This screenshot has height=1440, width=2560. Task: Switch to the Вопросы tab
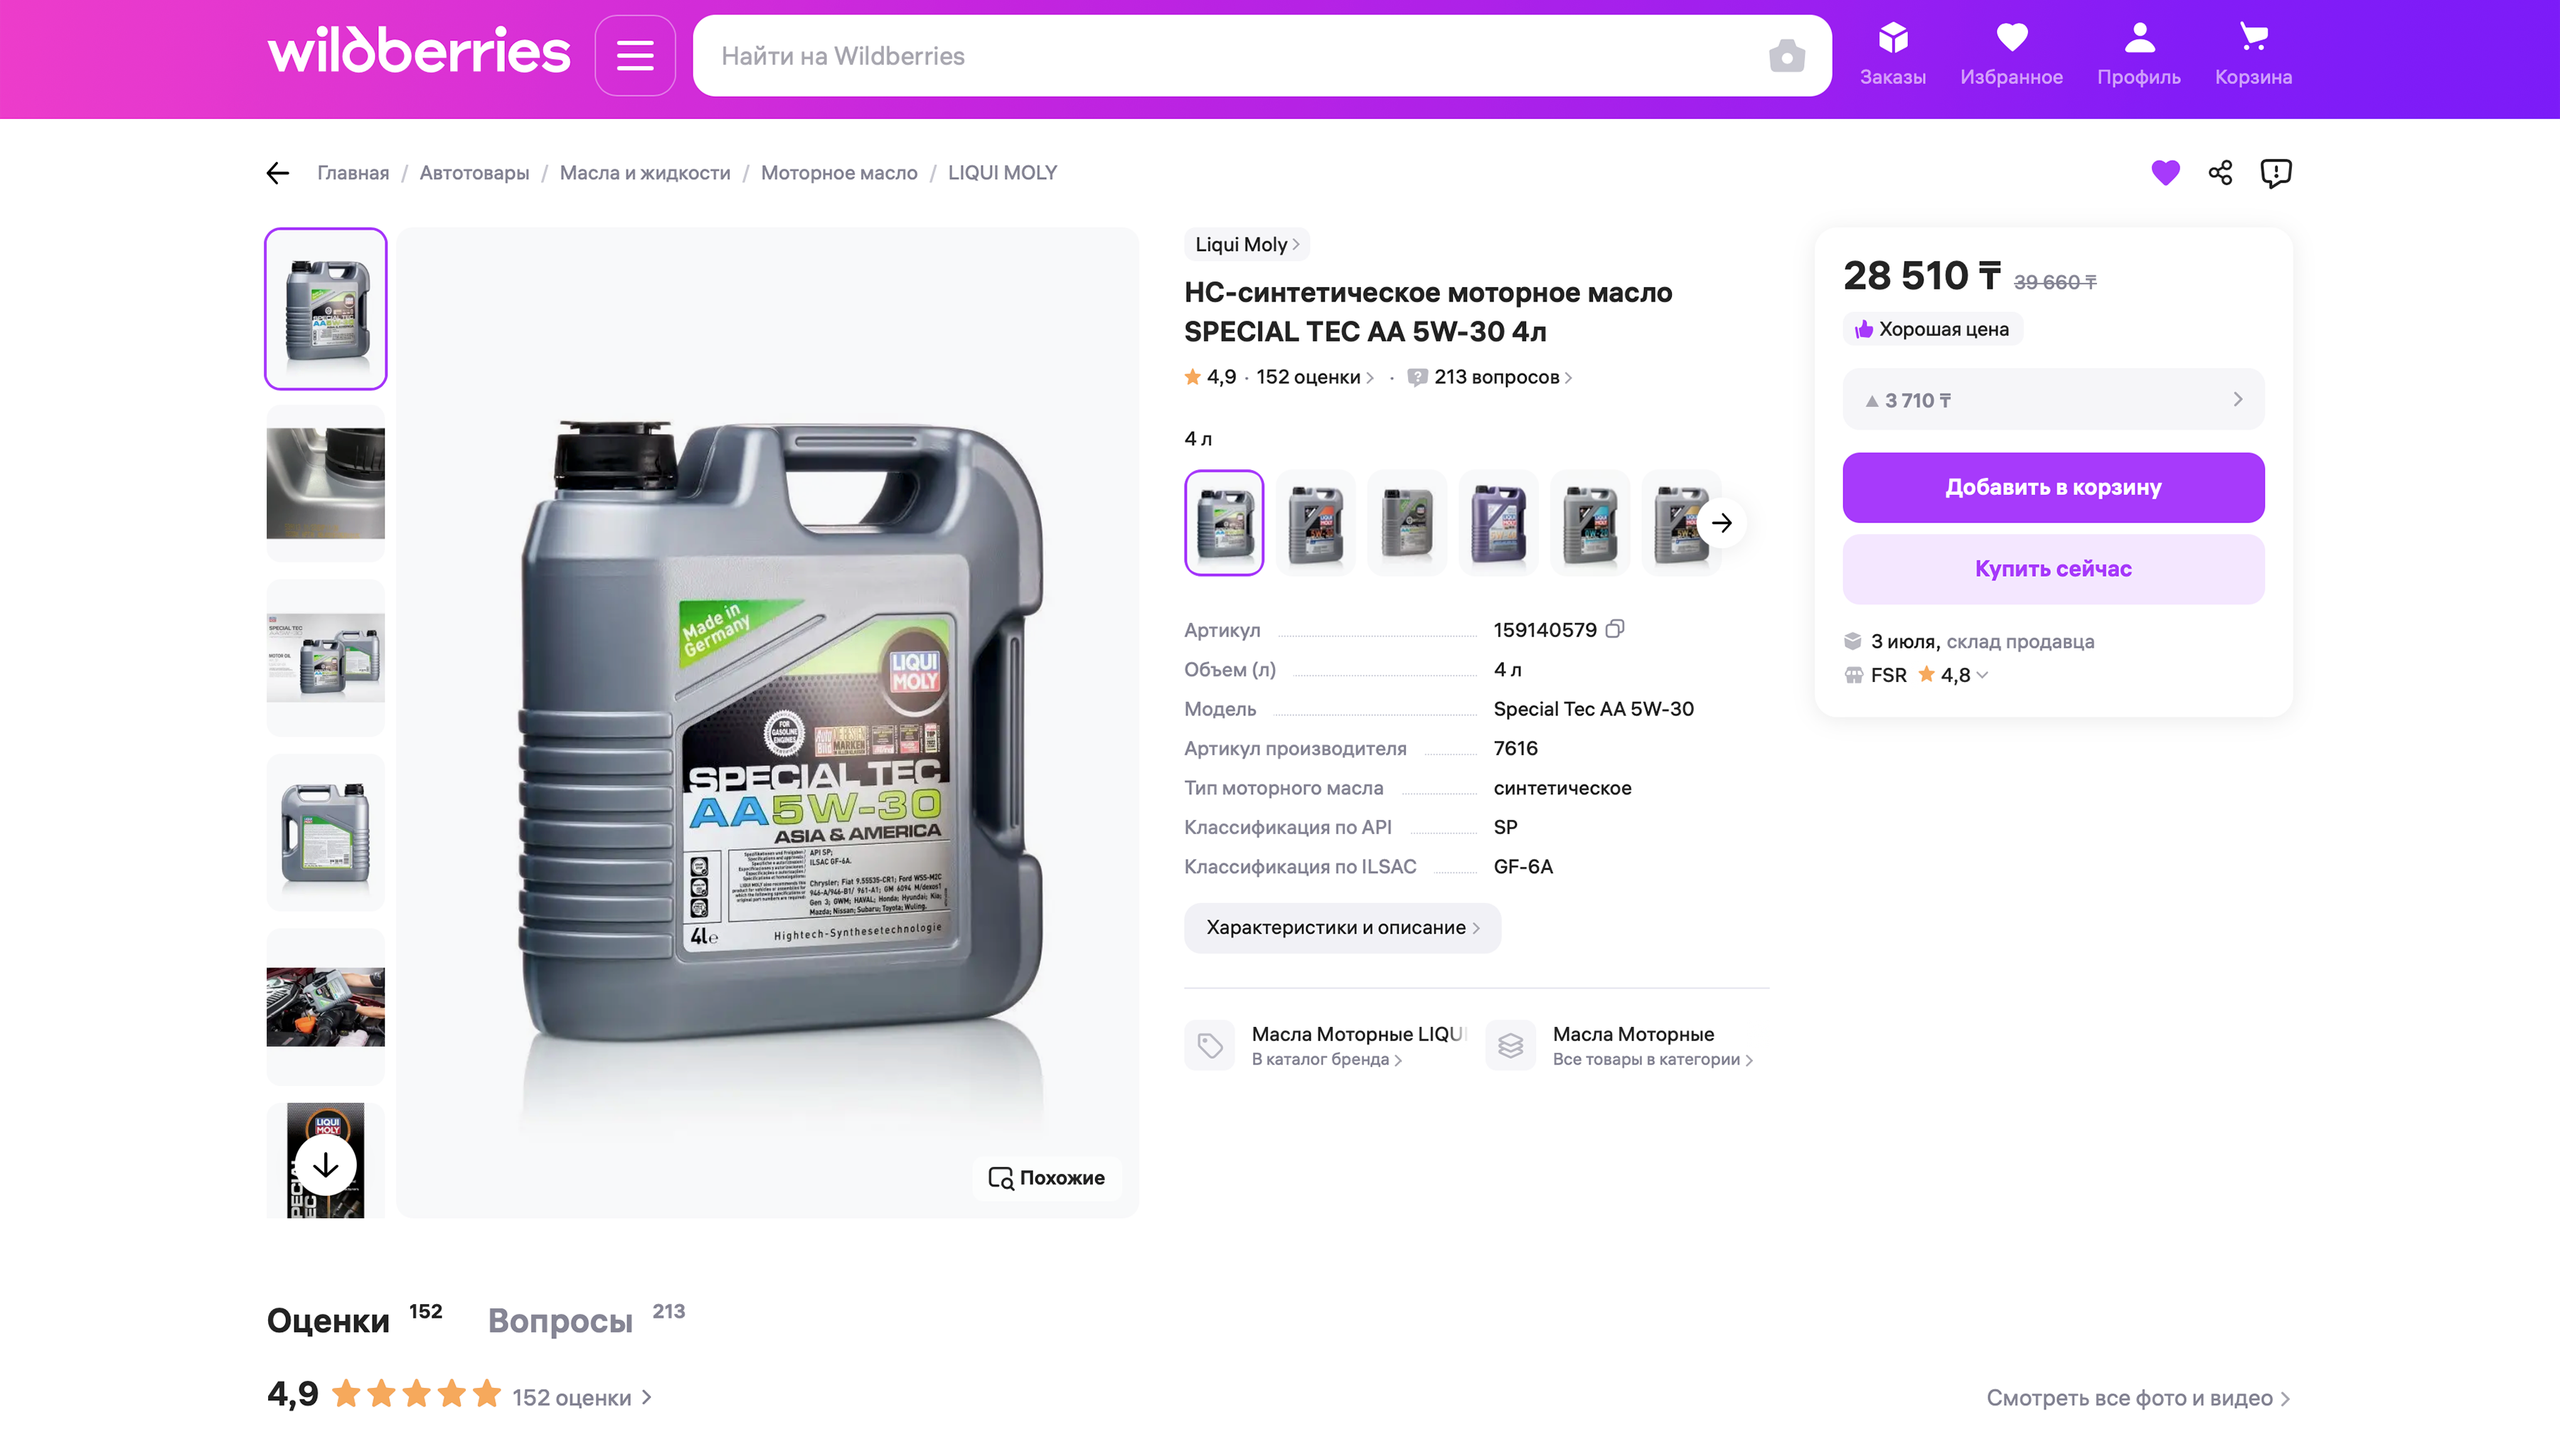coord(560,1321)
